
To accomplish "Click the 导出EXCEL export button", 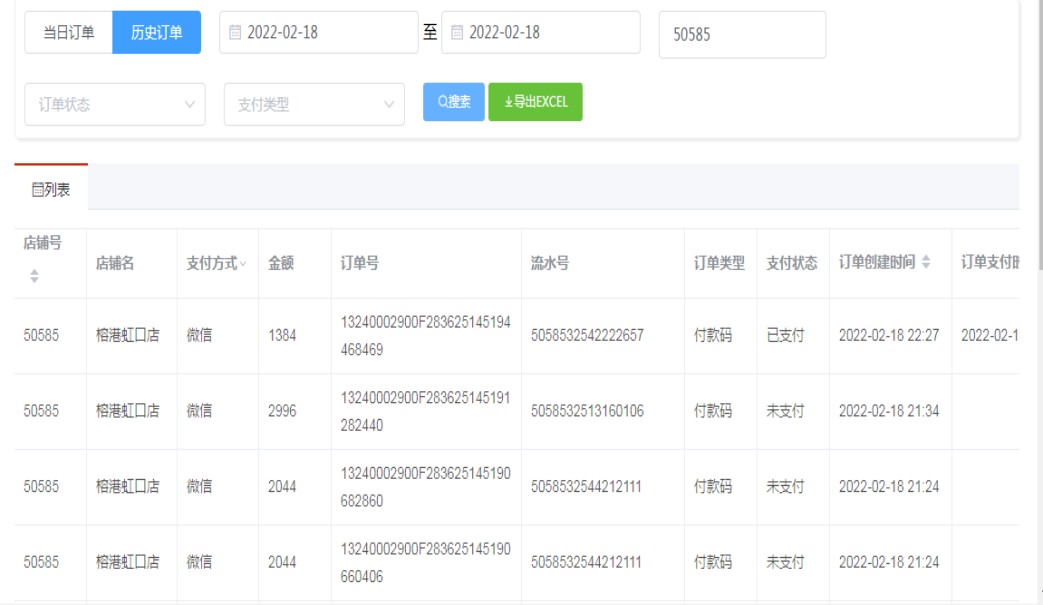I will 535,102.
